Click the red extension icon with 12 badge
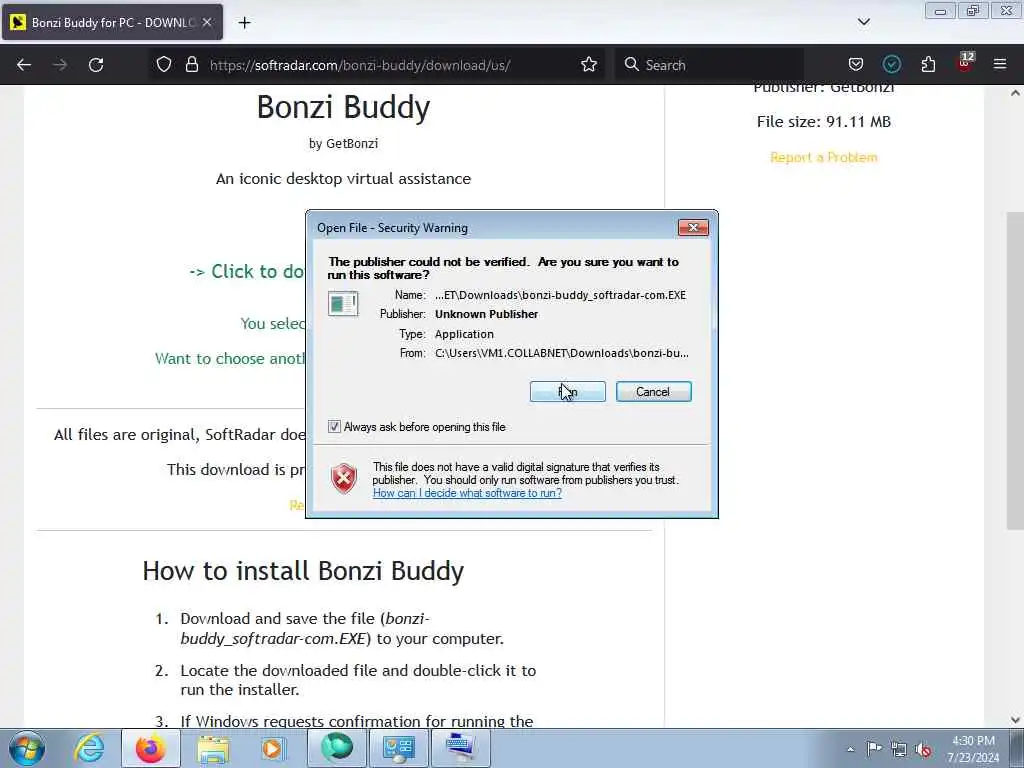Image resolution: width=1024 pixels, height=768 pixels. click(965, 63)
